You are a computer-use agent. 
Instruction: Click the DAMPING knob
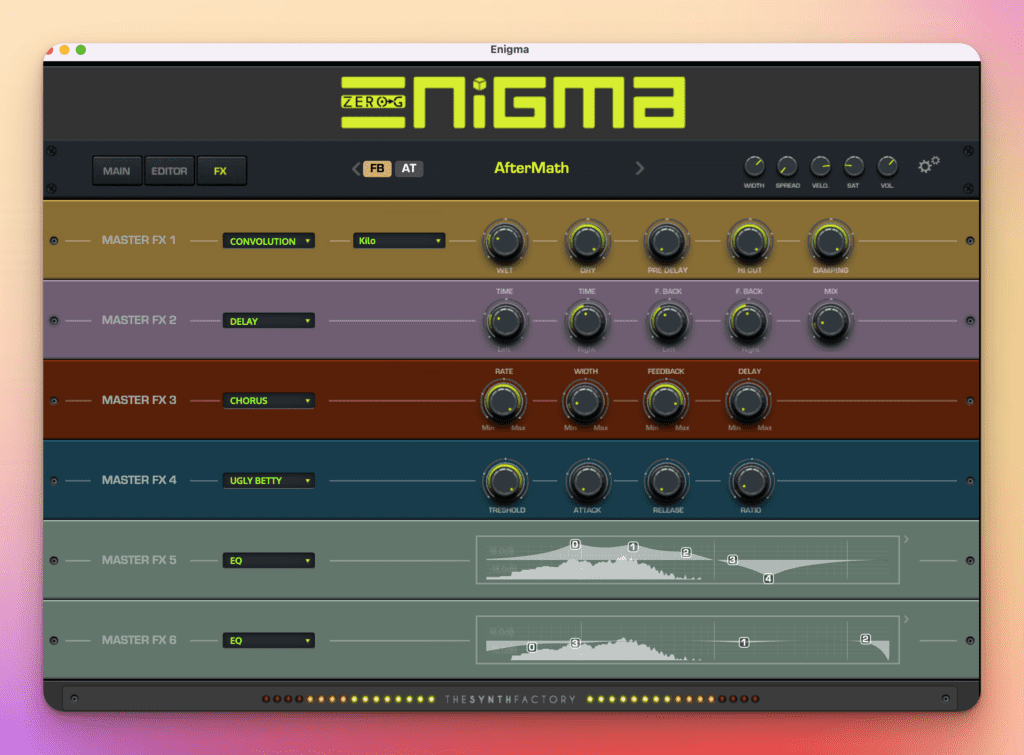(831, 242)
